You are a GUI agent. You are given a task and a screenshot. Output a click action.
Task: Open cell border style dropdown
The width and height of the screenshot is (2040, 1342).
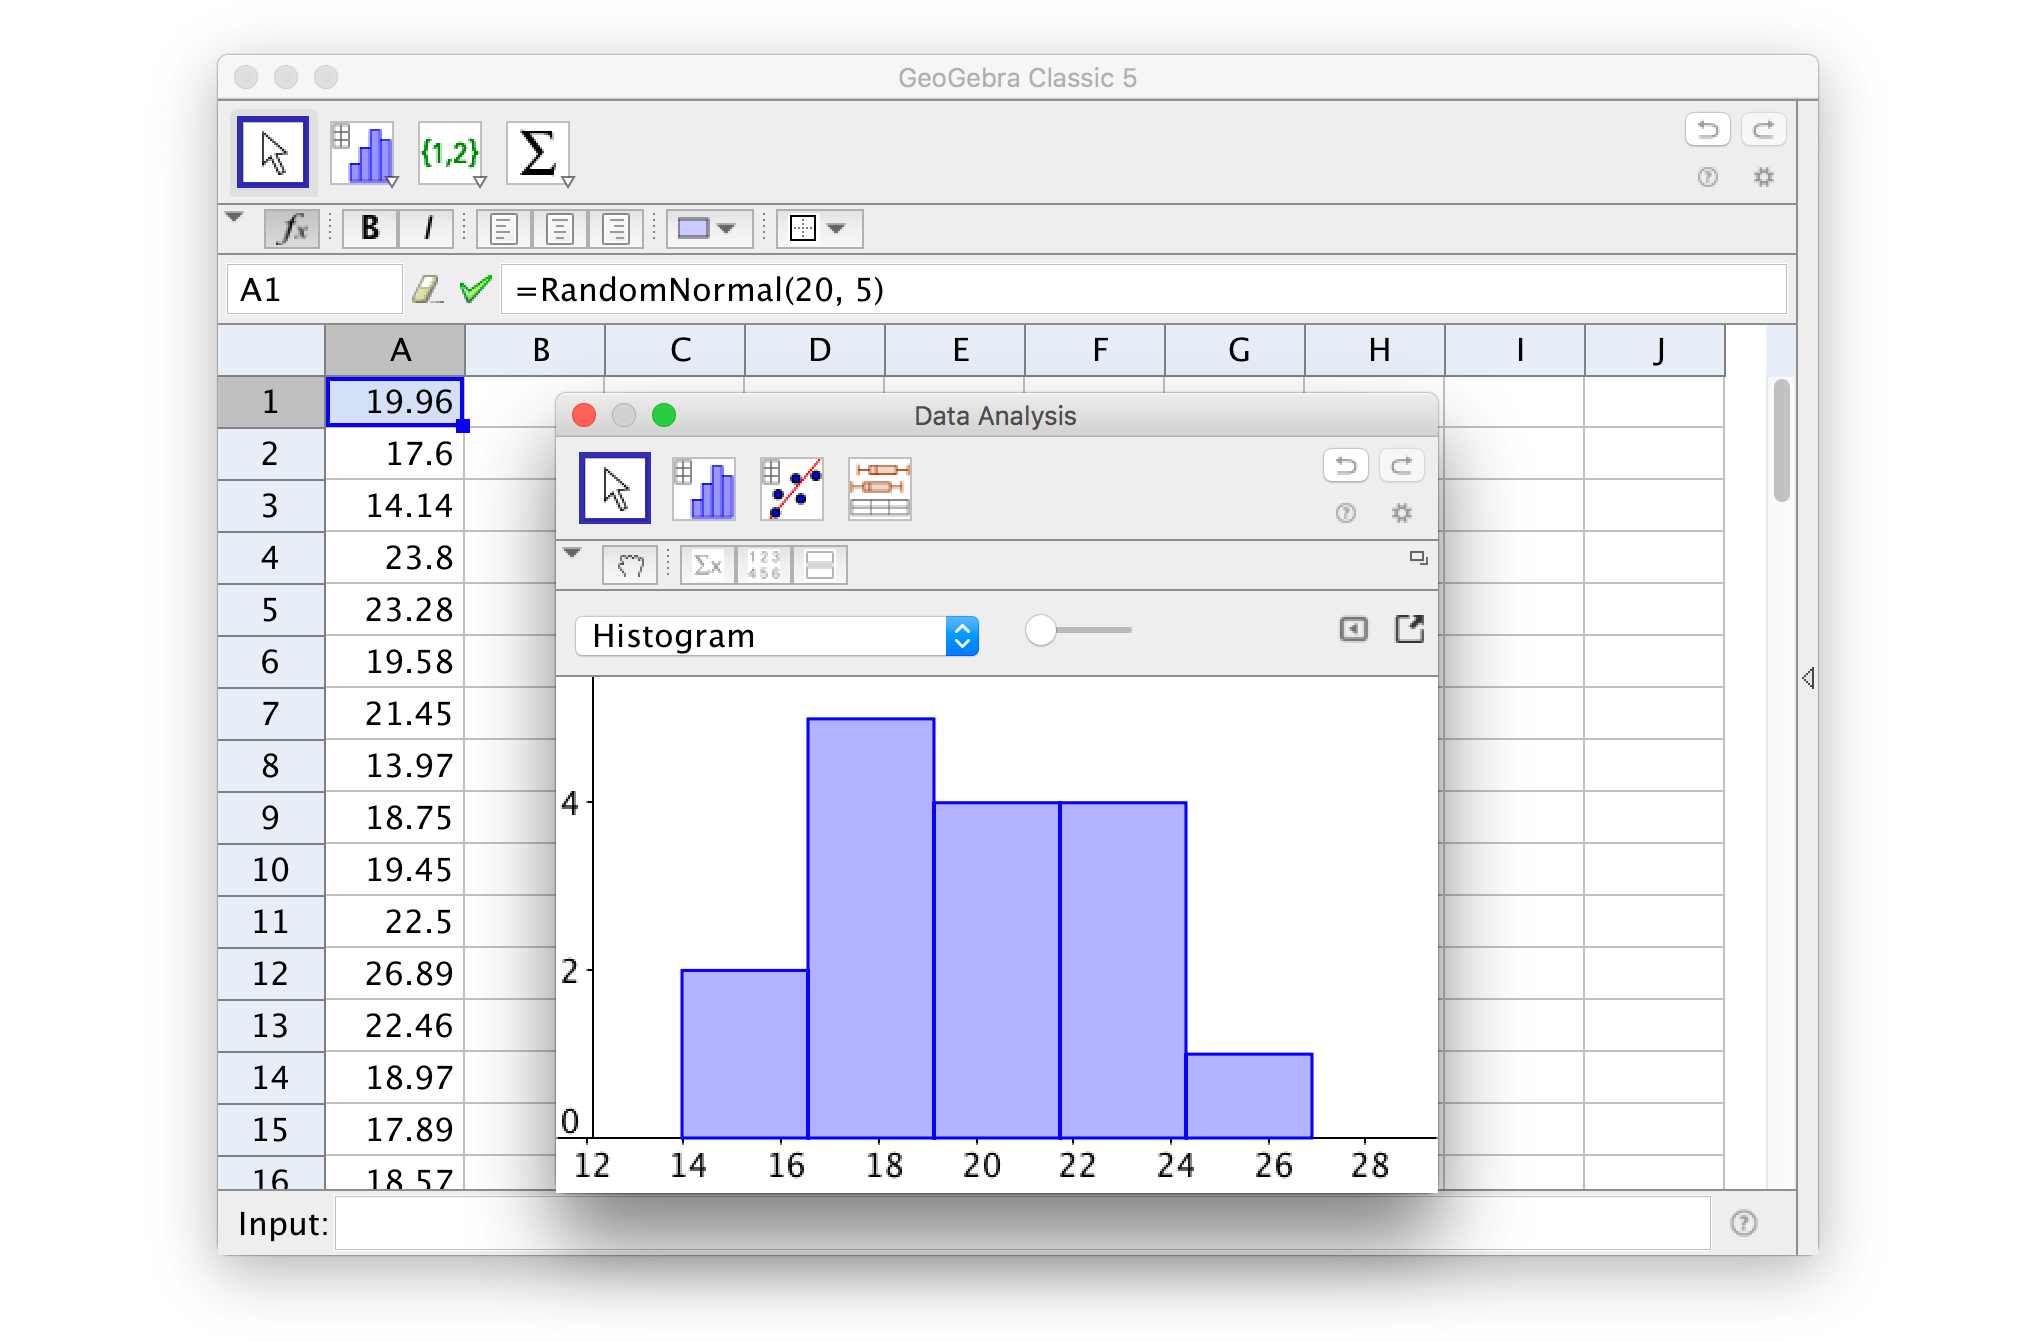pyautogui.click(x=819, y=229)
